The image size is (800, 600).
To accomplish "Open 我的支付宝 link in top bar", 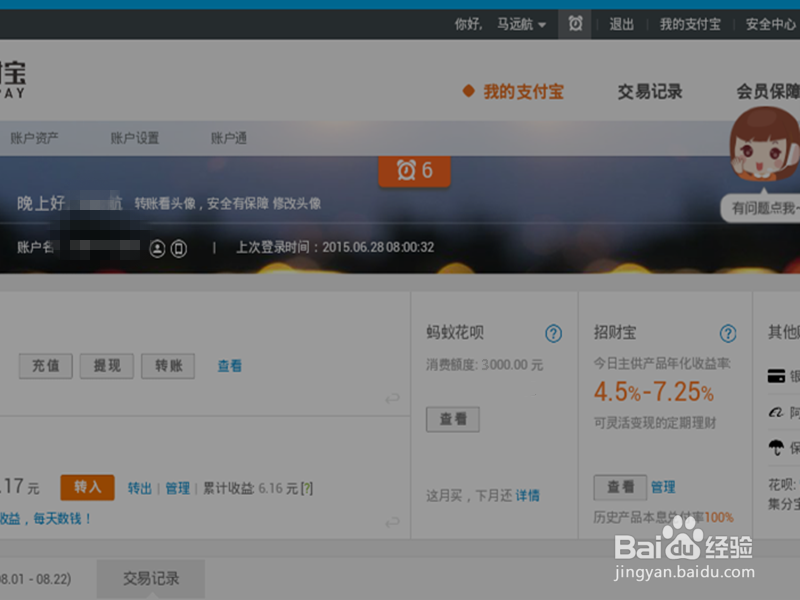I will [x=690, y=24].
